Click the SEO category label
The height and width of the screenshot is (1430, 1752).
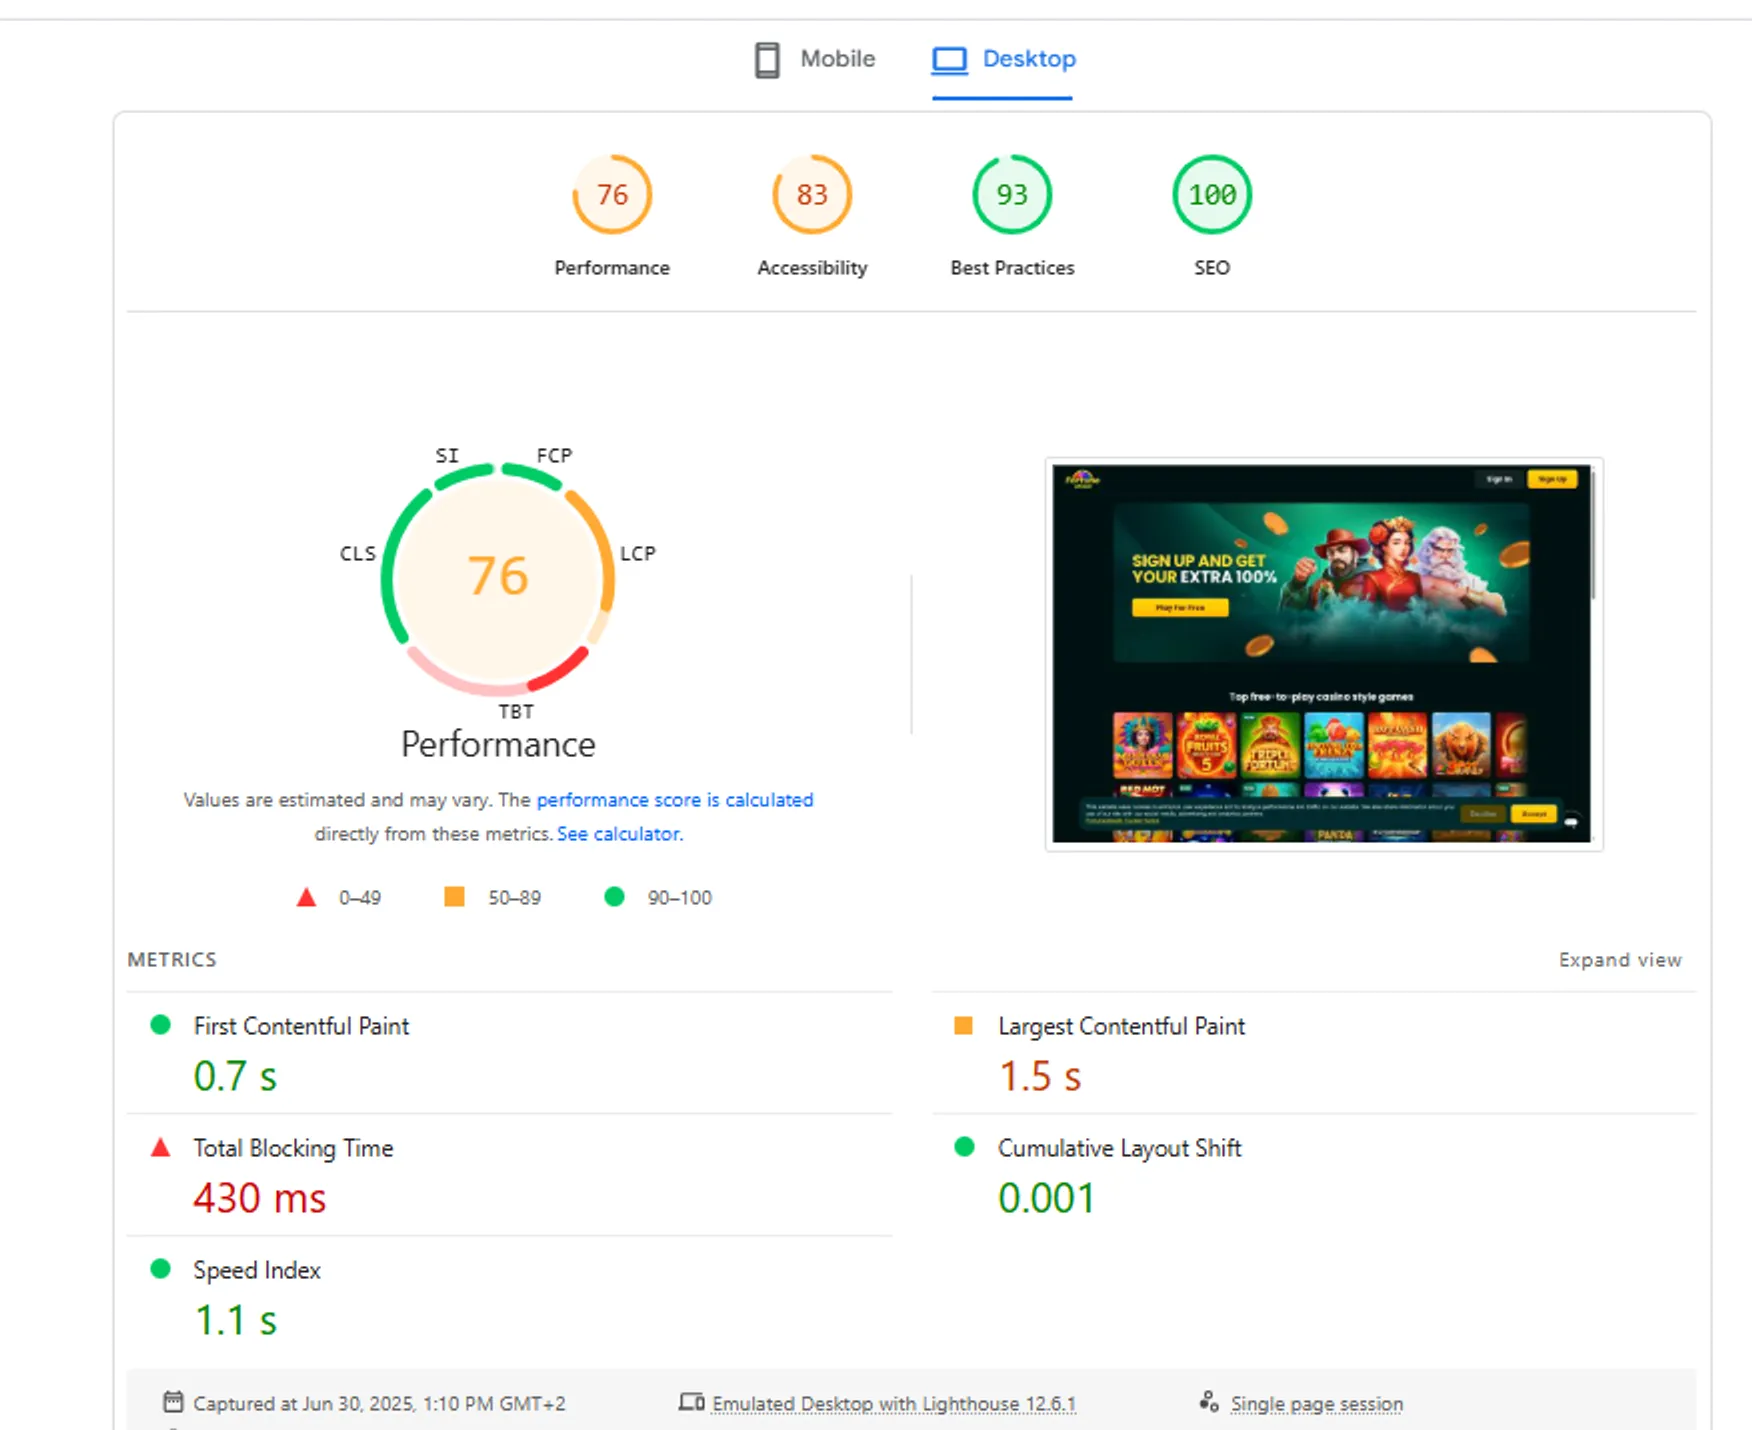coord(1212,268)
